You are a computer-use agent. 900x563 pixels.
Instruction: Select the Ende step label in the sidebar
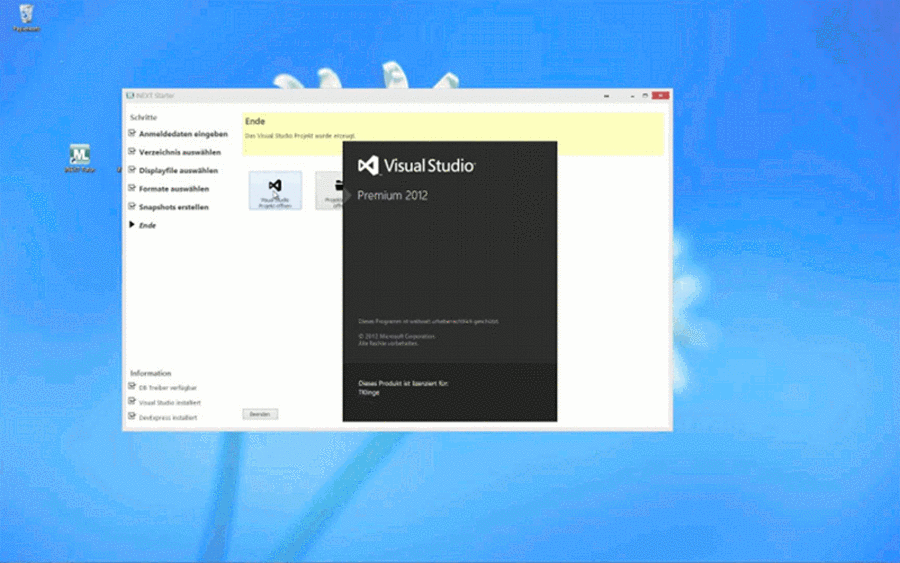point(147,226)
